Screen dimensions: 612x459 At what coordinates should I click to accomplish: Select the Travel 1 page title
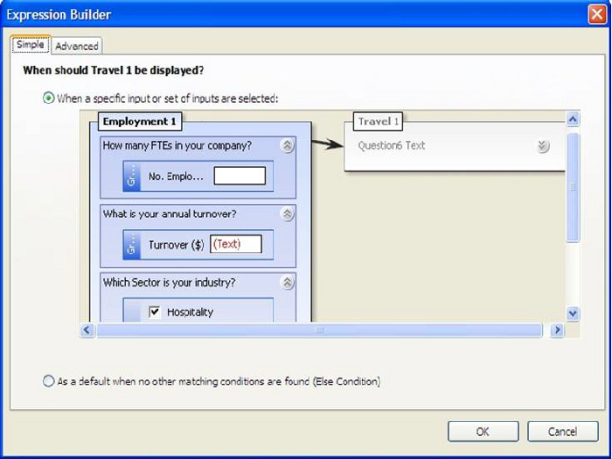(x=378, y=121)
